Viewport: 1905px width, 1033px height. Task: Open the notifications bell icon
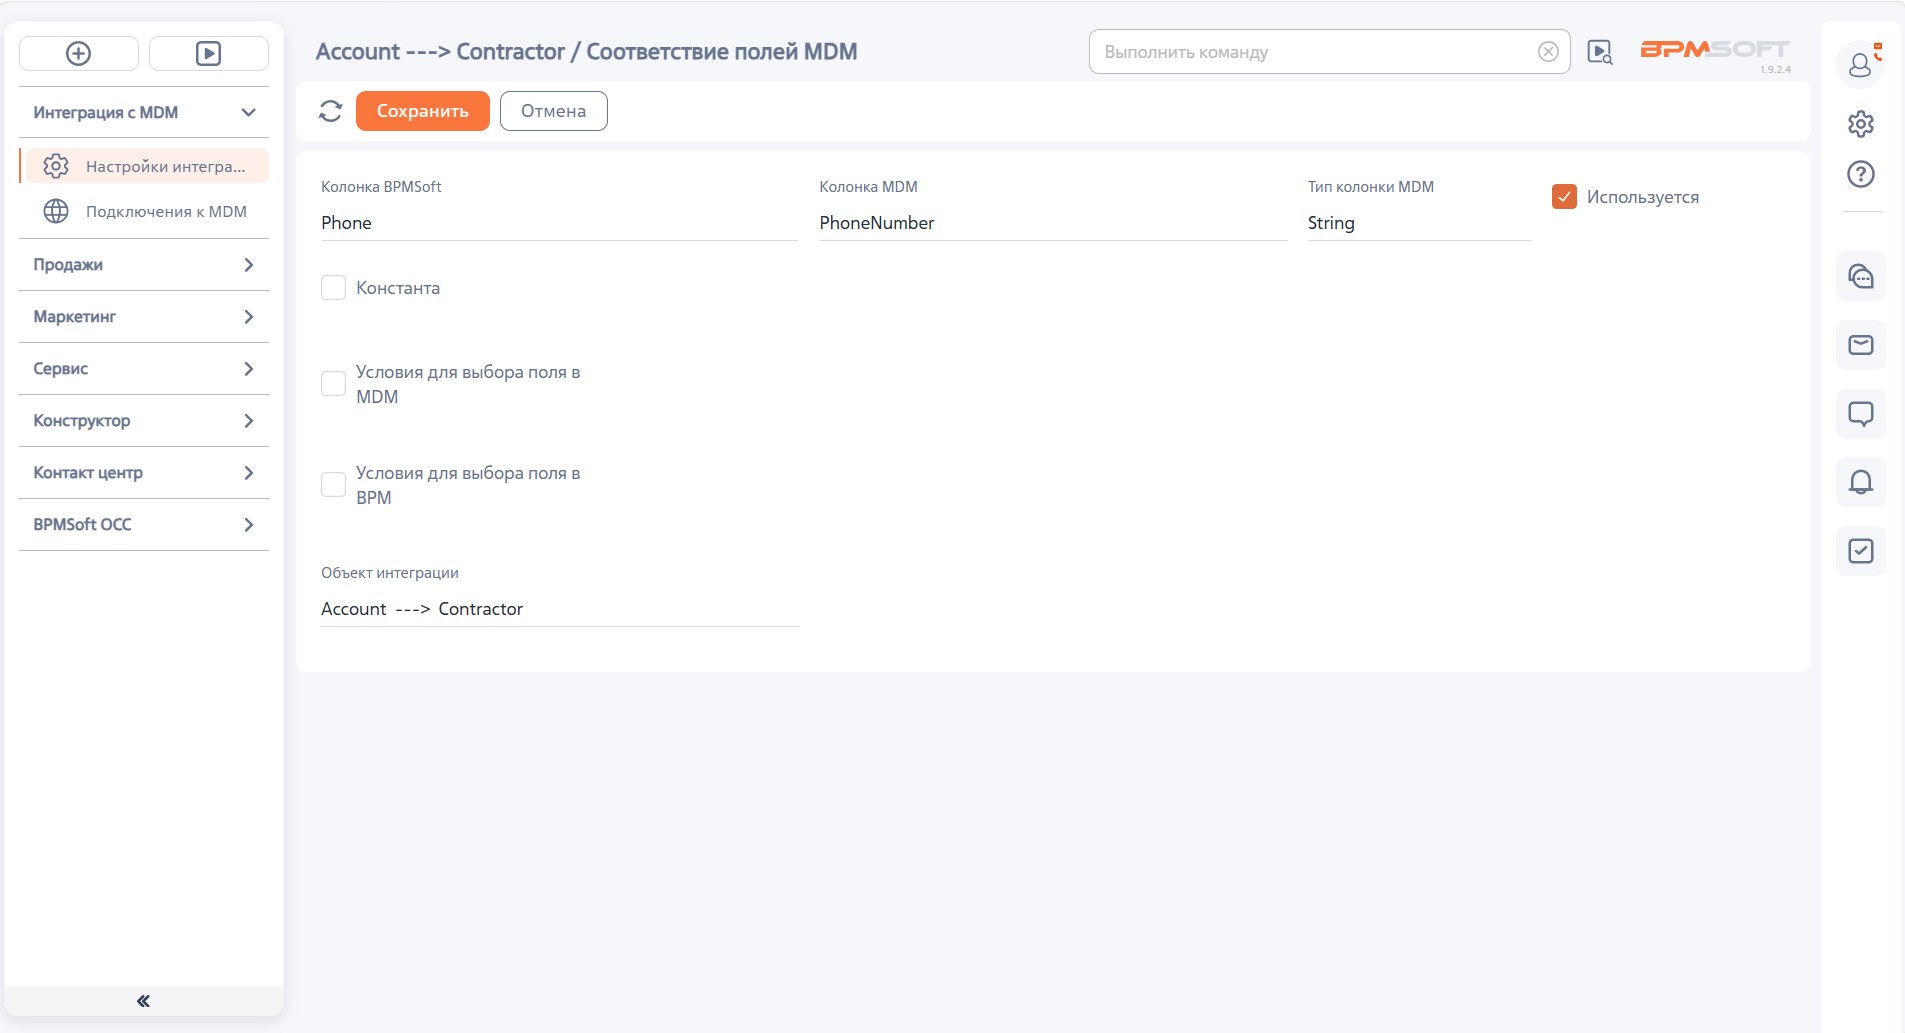point(1860,482)
